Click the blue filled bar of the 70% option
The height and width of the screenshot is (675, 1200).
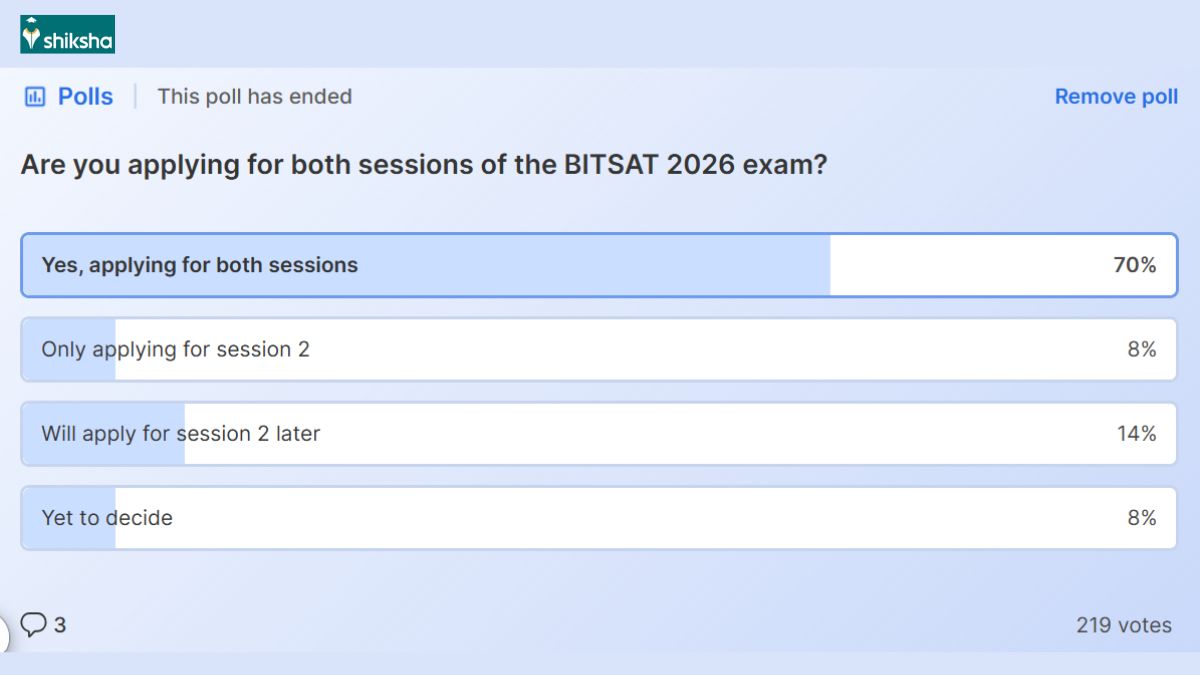click(600, 265)
